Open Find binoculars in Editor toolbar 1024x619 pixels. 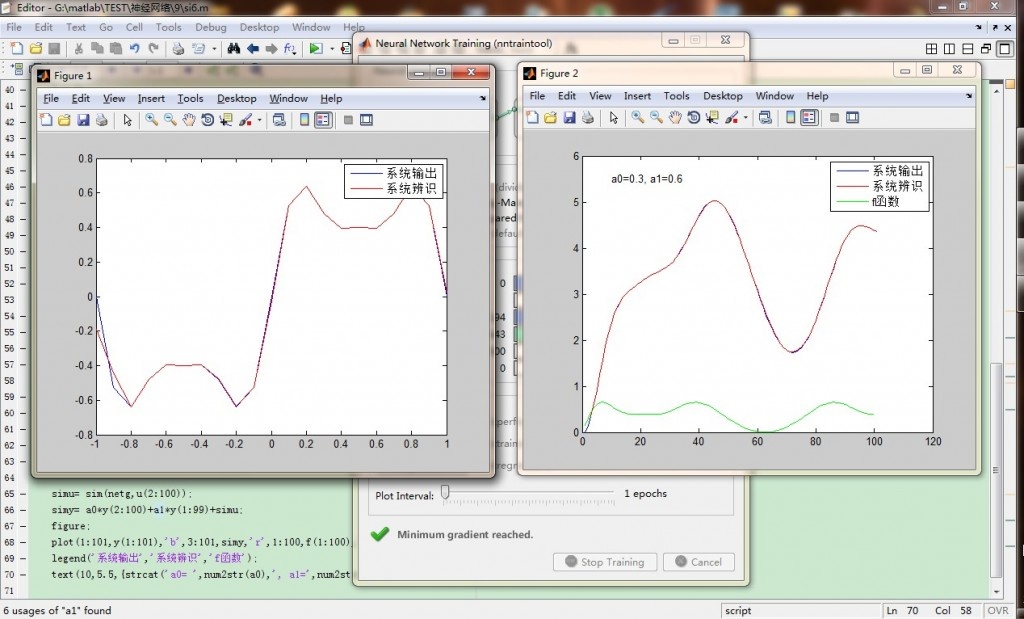[234, 48]
